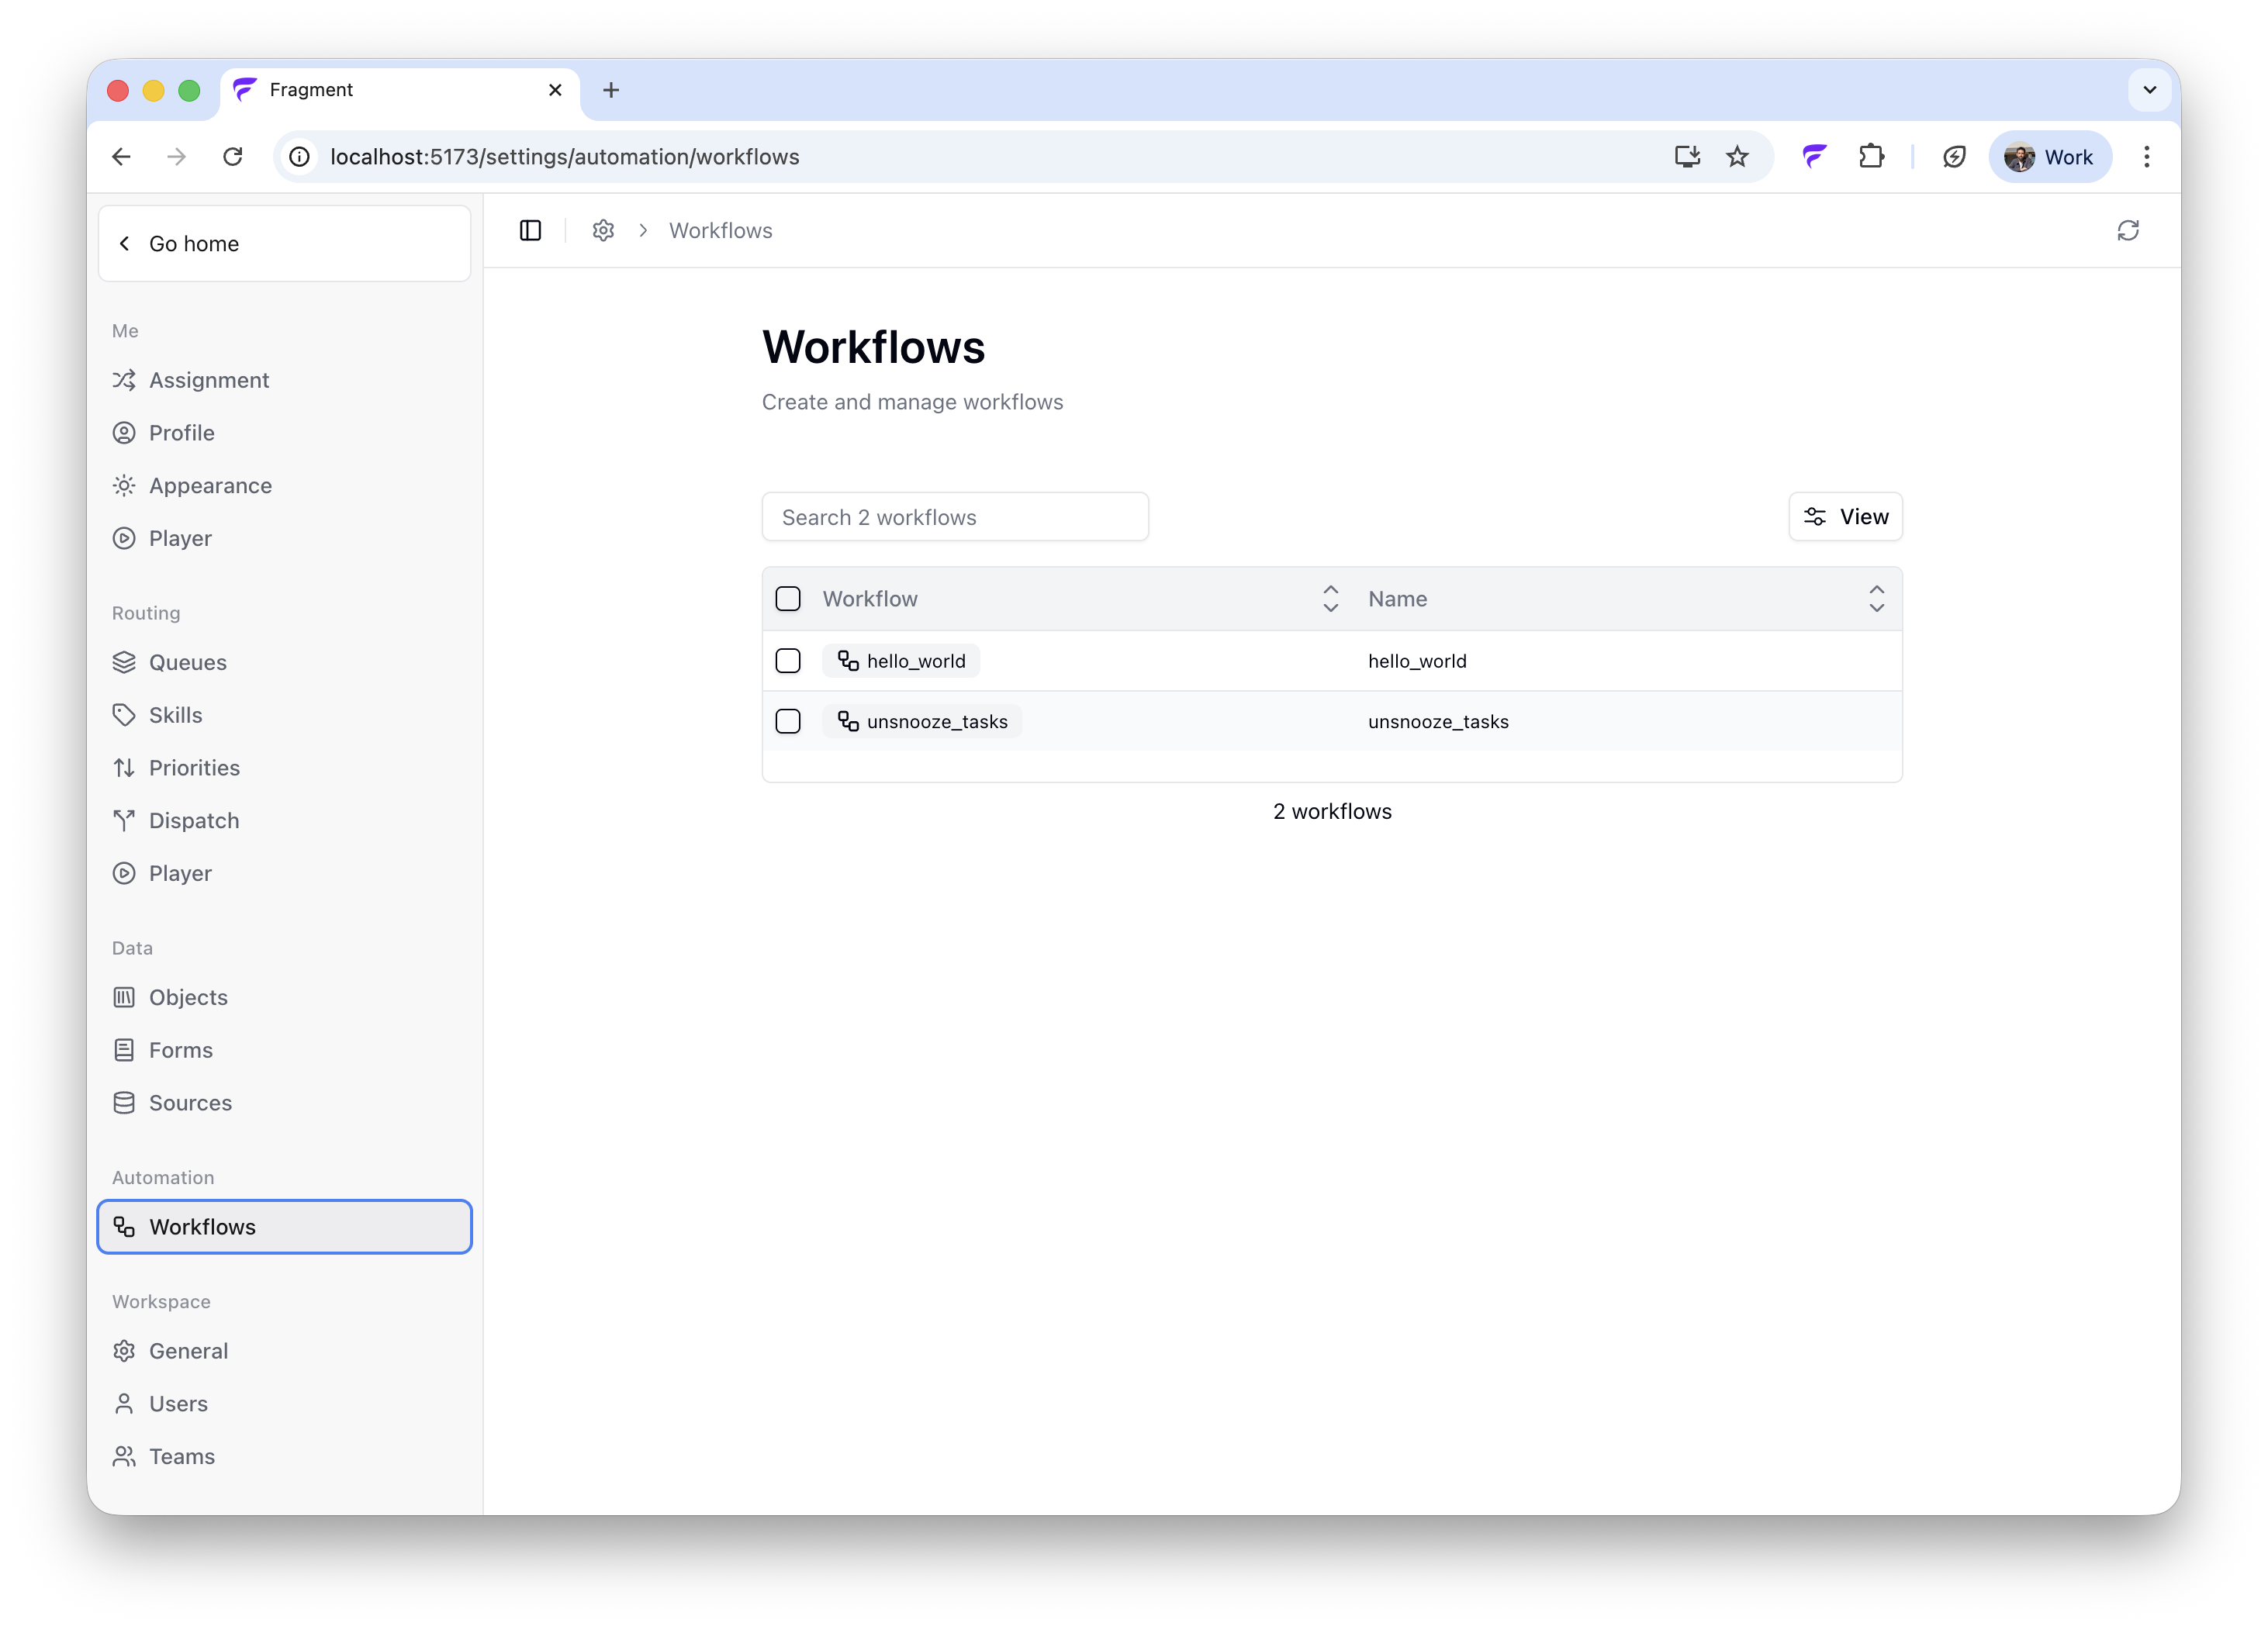Check the hello_world row checkbox

click(x=788, y=661)
